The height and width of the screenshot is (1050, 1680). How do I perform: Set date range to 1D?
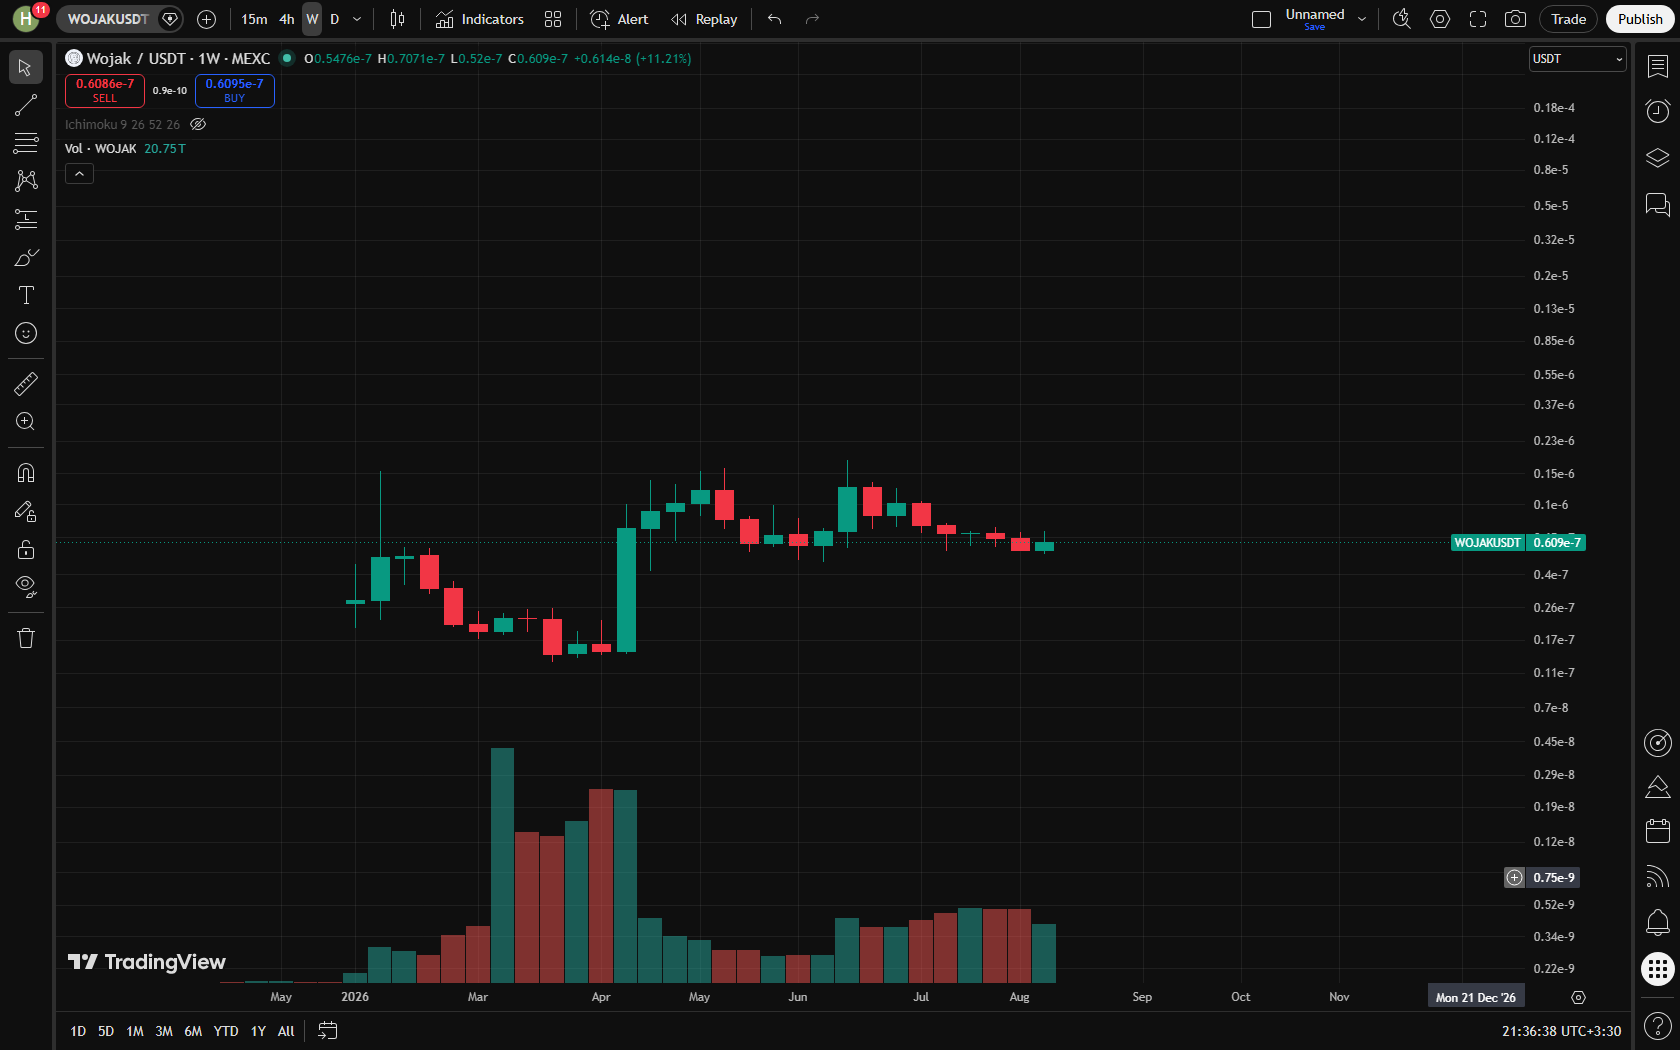[x=78, y=1031]
